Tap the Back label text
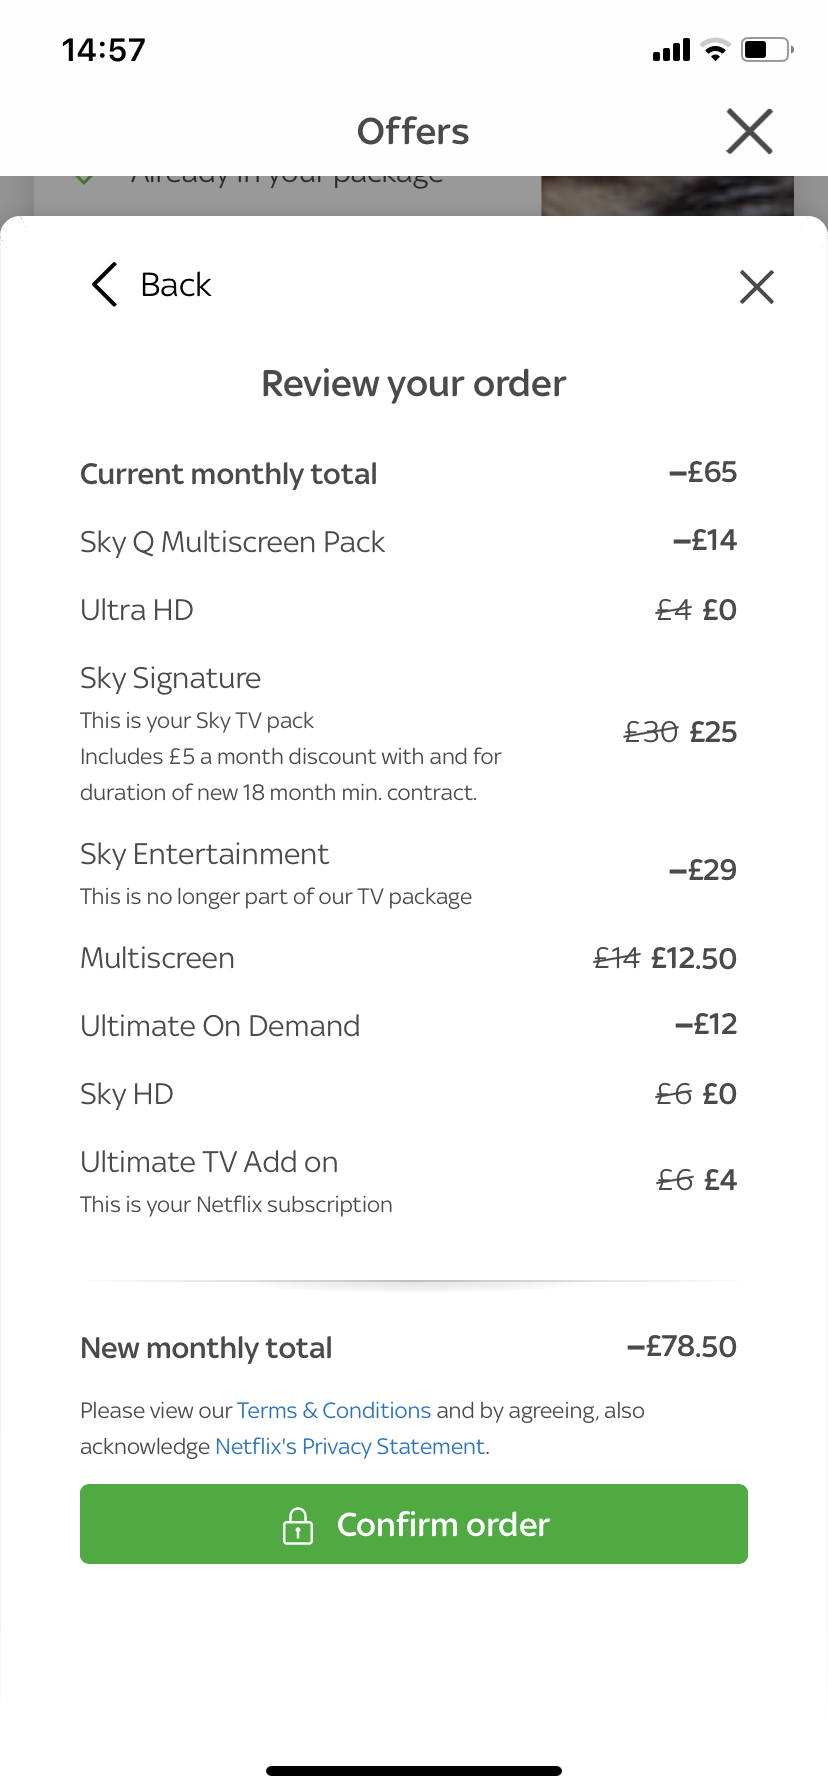828x1792 pixels. (x=176, y=285)
